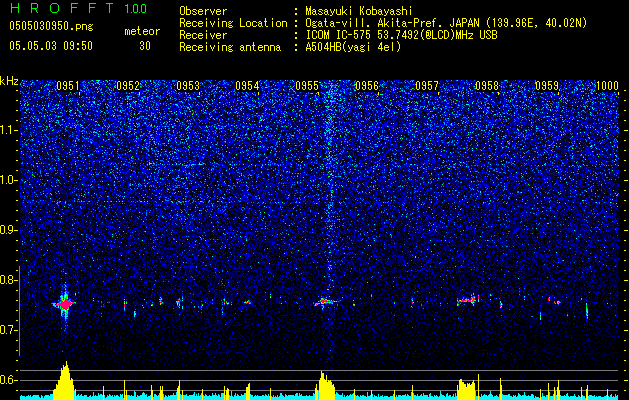Screen dimensions: 629x400
Task: Click the 0951 time marker
Action: tap(68, 86)
